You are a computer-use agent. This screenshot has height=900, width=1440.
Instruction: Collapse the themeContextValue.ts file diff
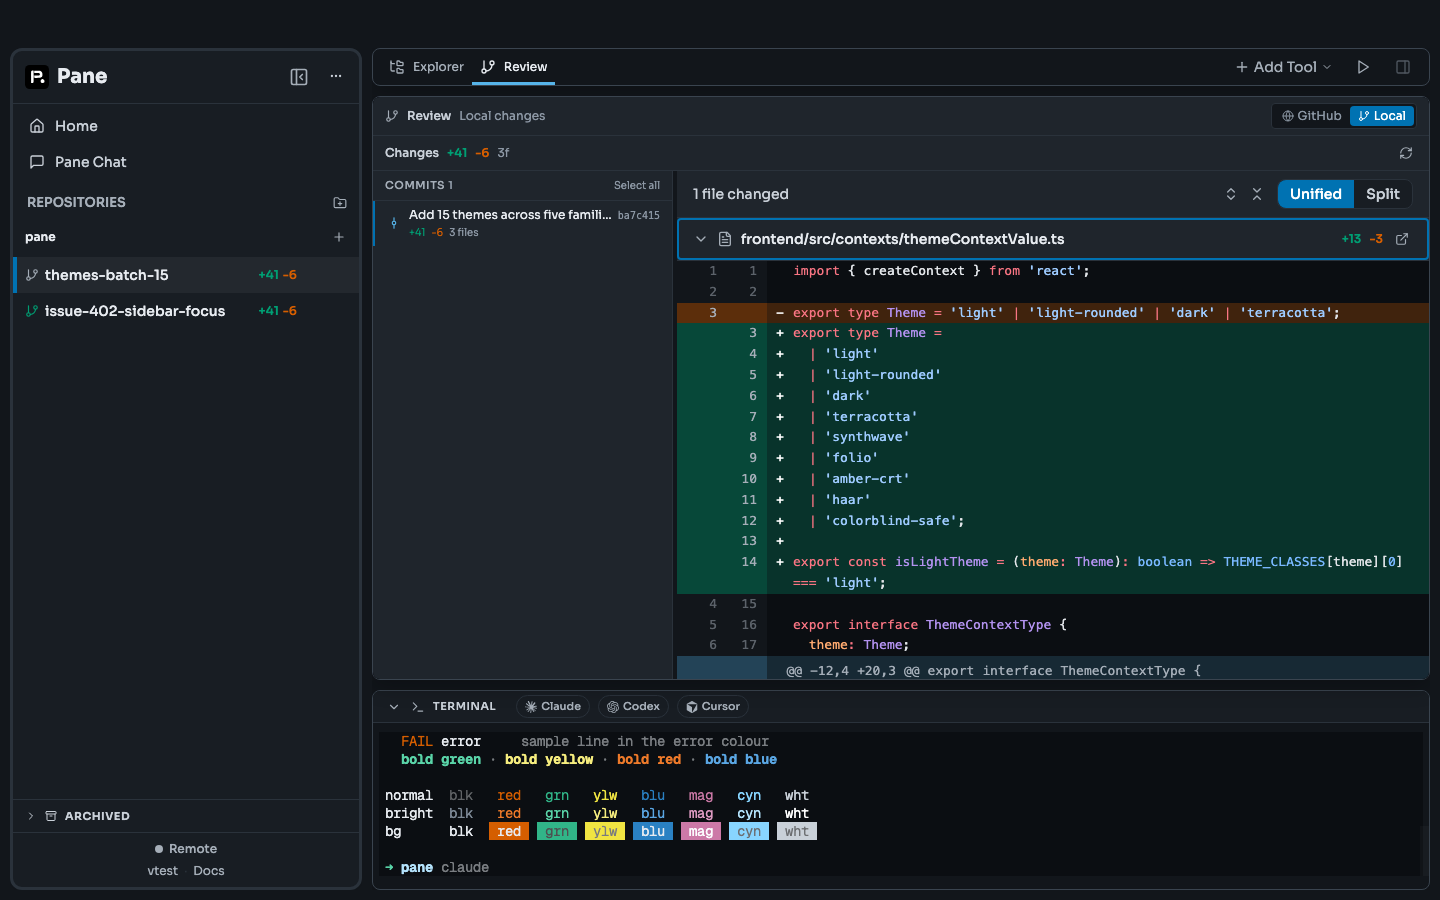(701, 239)
